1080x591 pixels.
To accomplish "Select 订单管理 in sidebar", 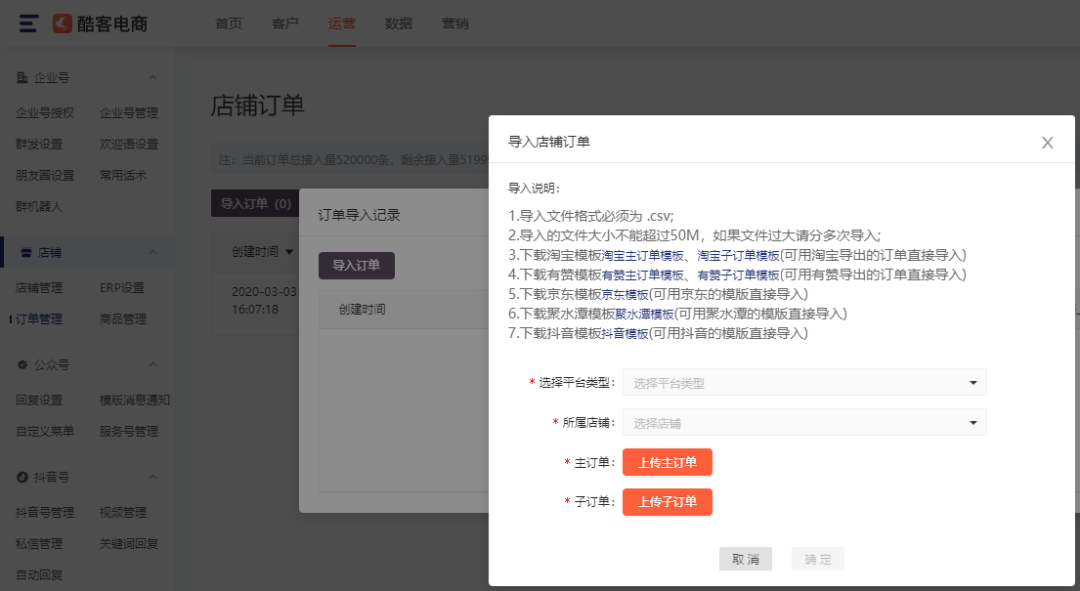I will click(x=39, y=319).
